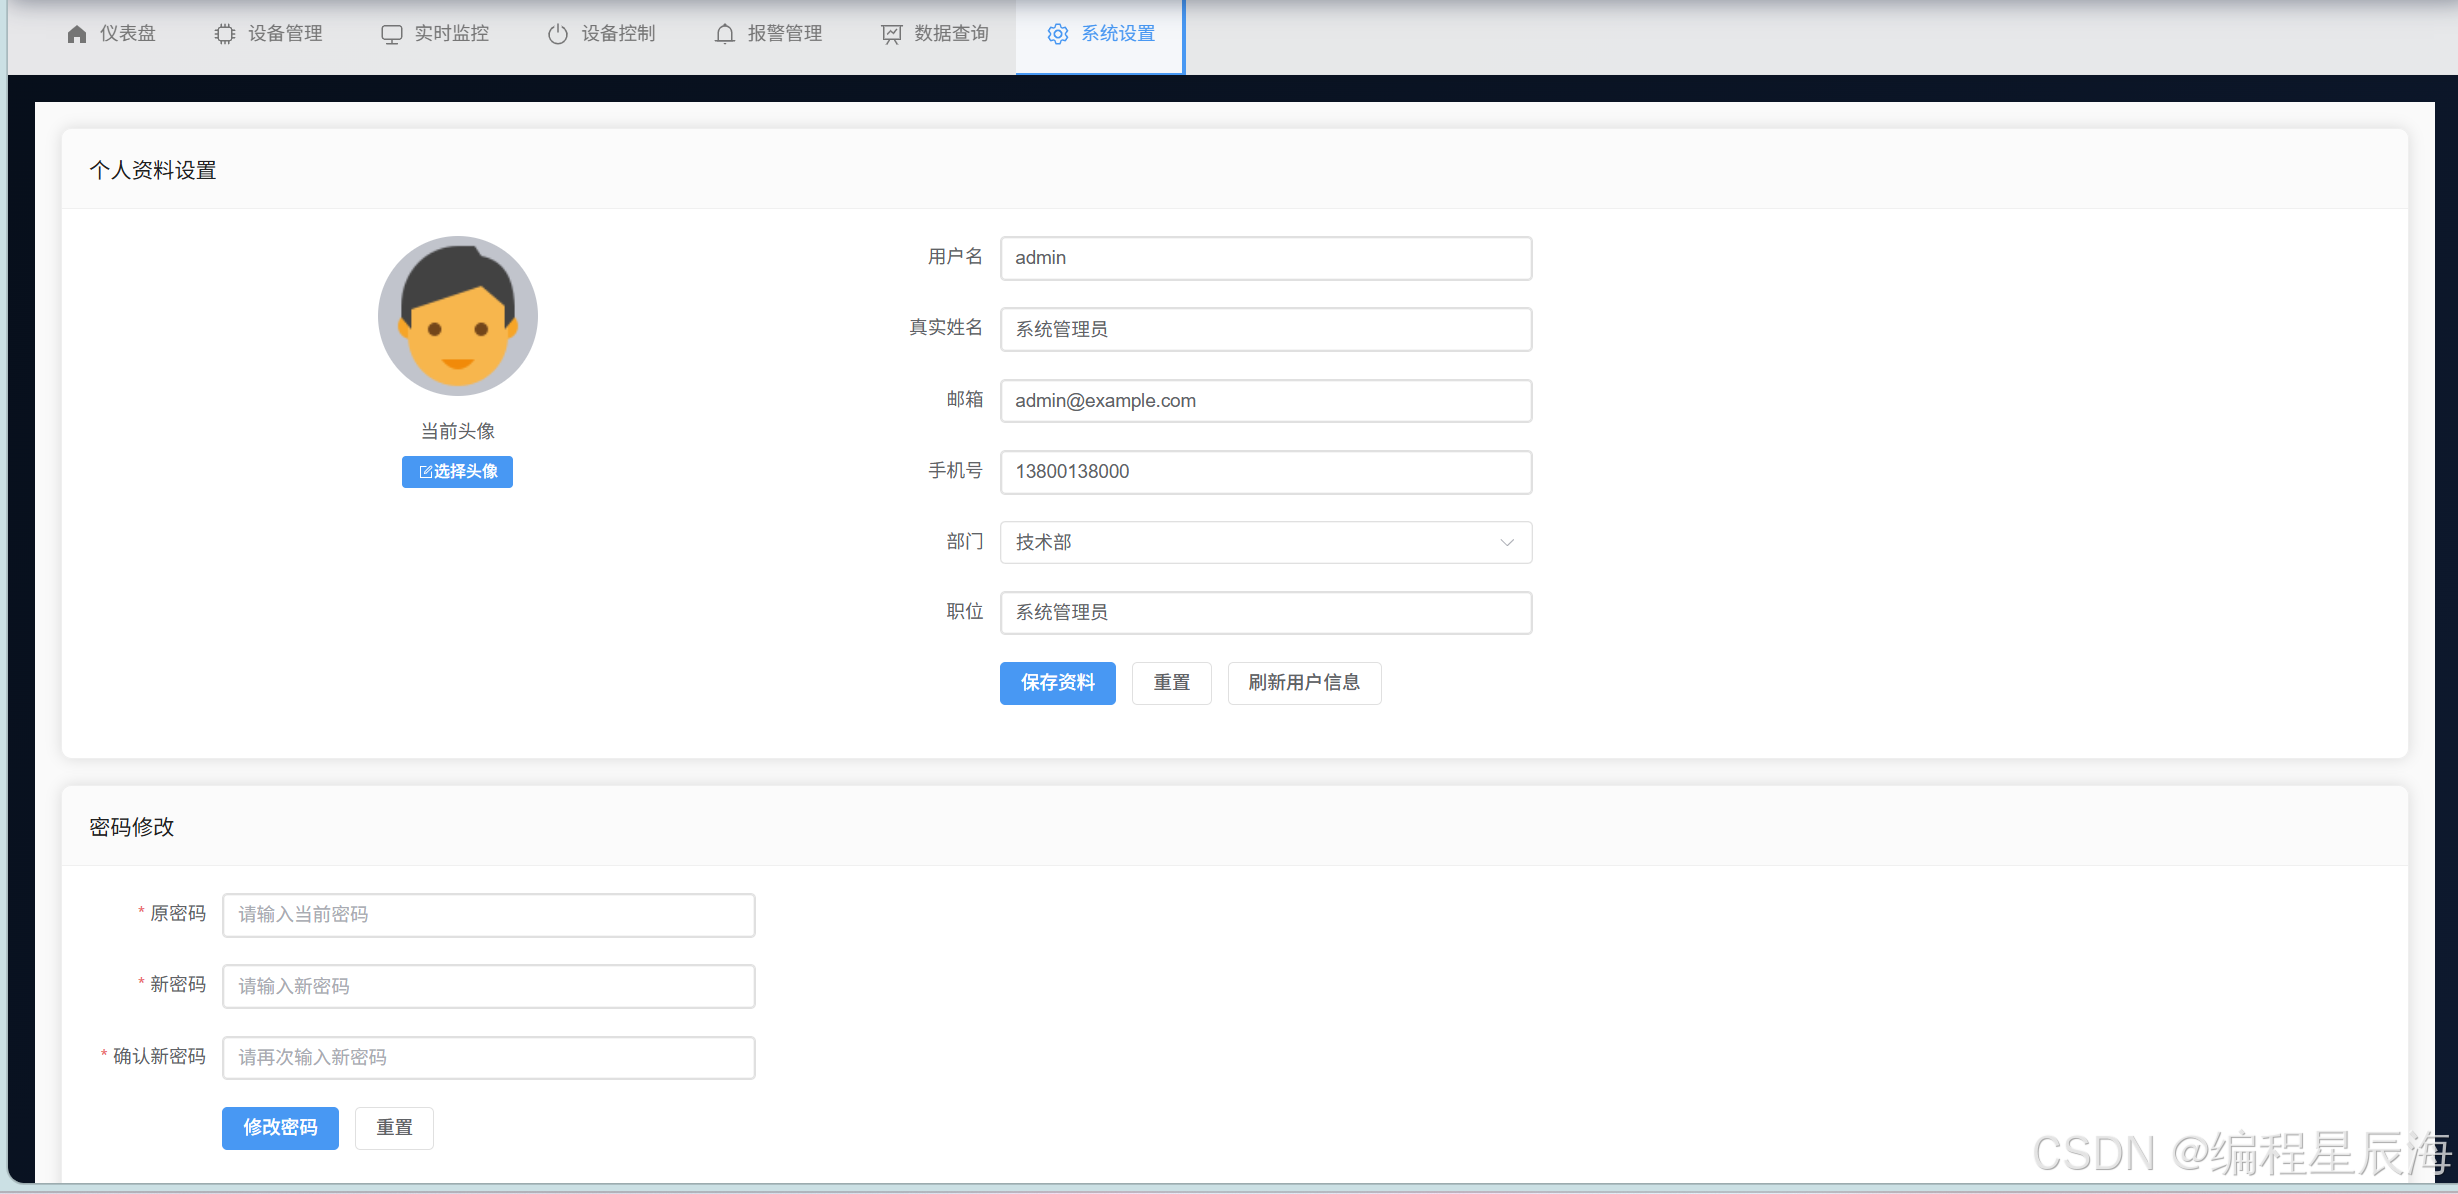Click the gear icon for 系统设置

pyautogui.click(x=1057, y=34)
